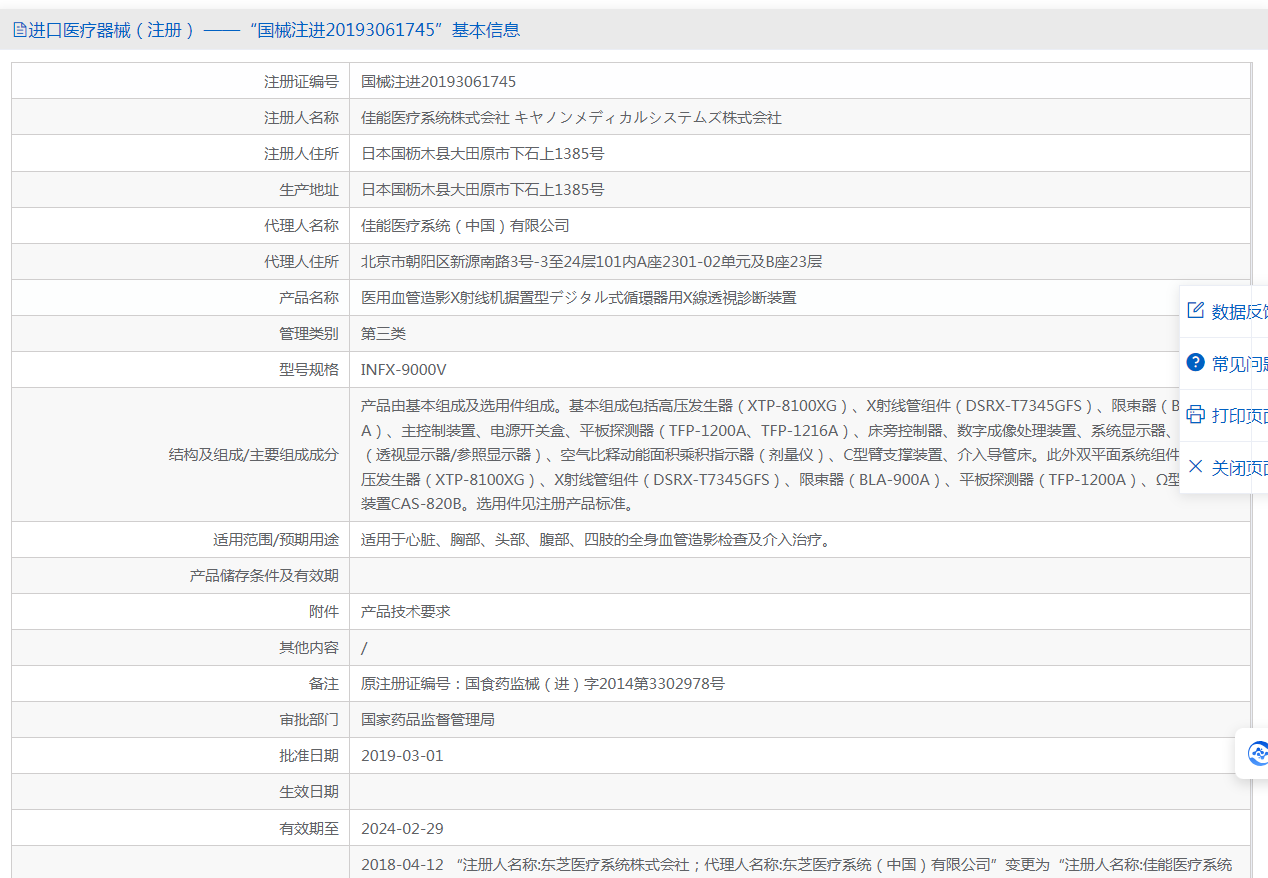Open the floating assistant icon at right edge
1268x878 pixels.
[1257, 753]
